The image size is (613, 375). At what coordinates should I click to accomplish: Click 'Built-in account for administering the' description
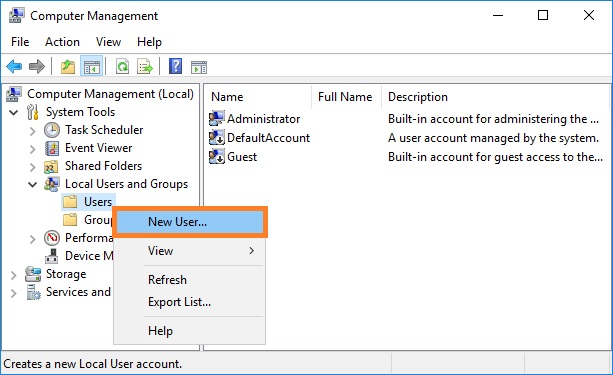(x=493, y=119)
